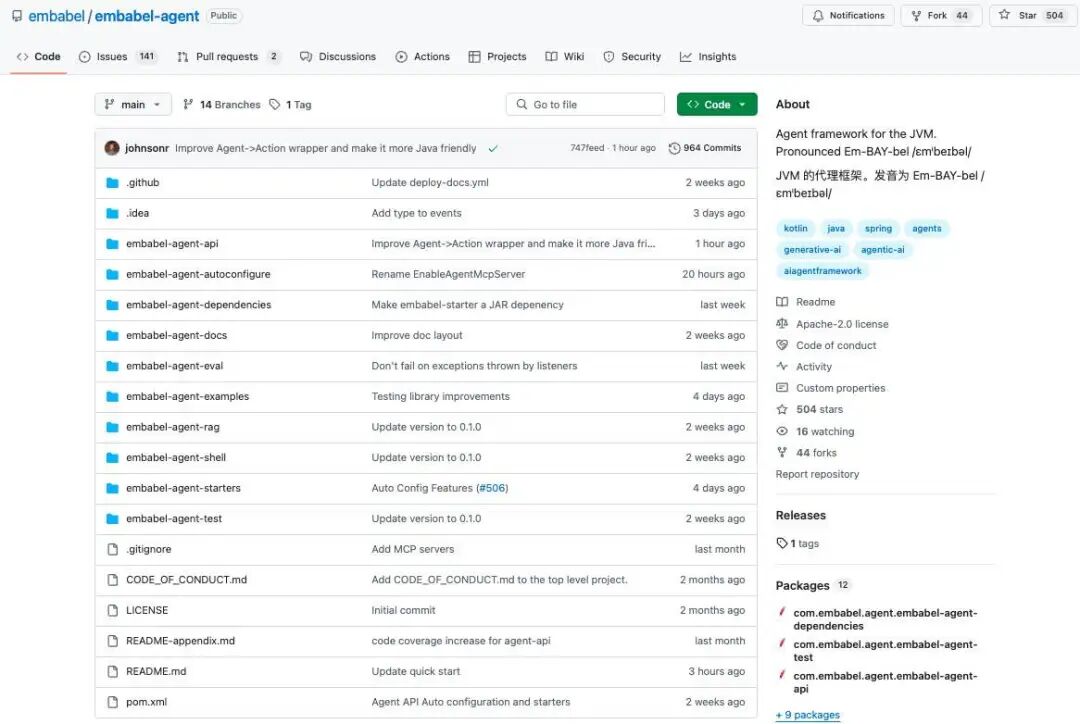
Task: View 14 Branches
Action: tap(222, 105)
